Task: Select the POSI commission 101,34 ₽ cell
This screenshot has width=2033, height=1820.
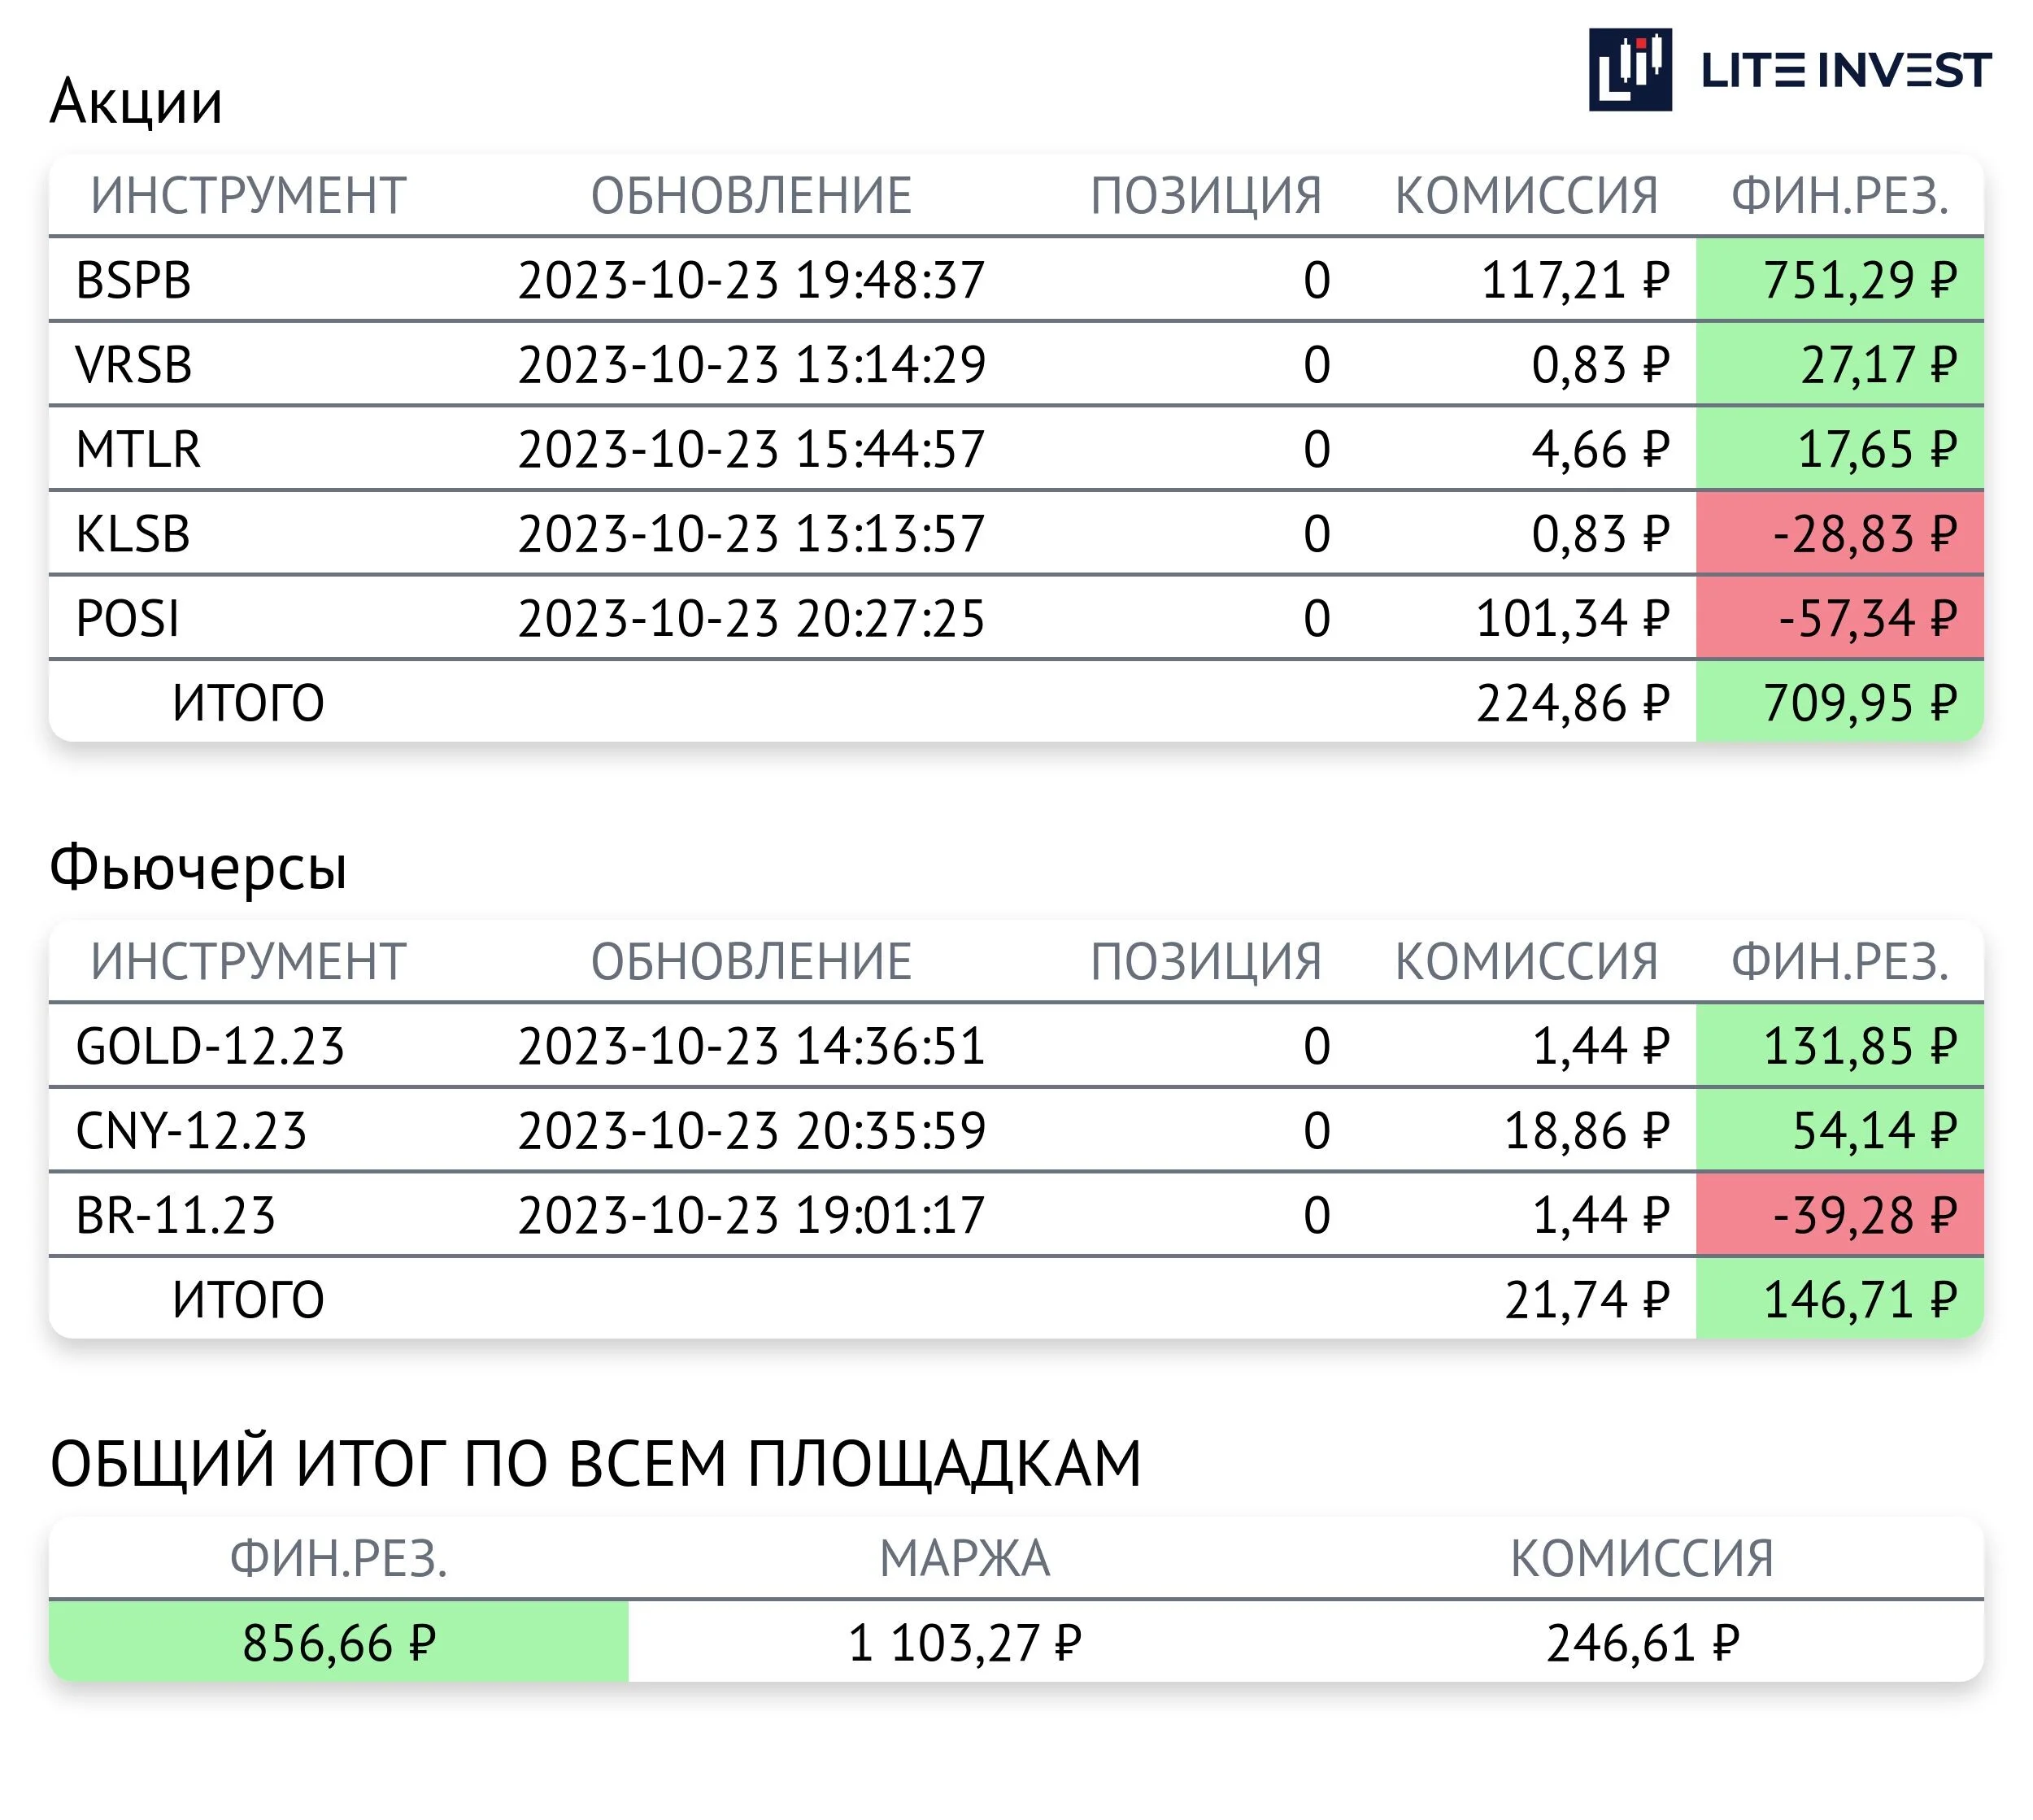Action: [1572, 618]
